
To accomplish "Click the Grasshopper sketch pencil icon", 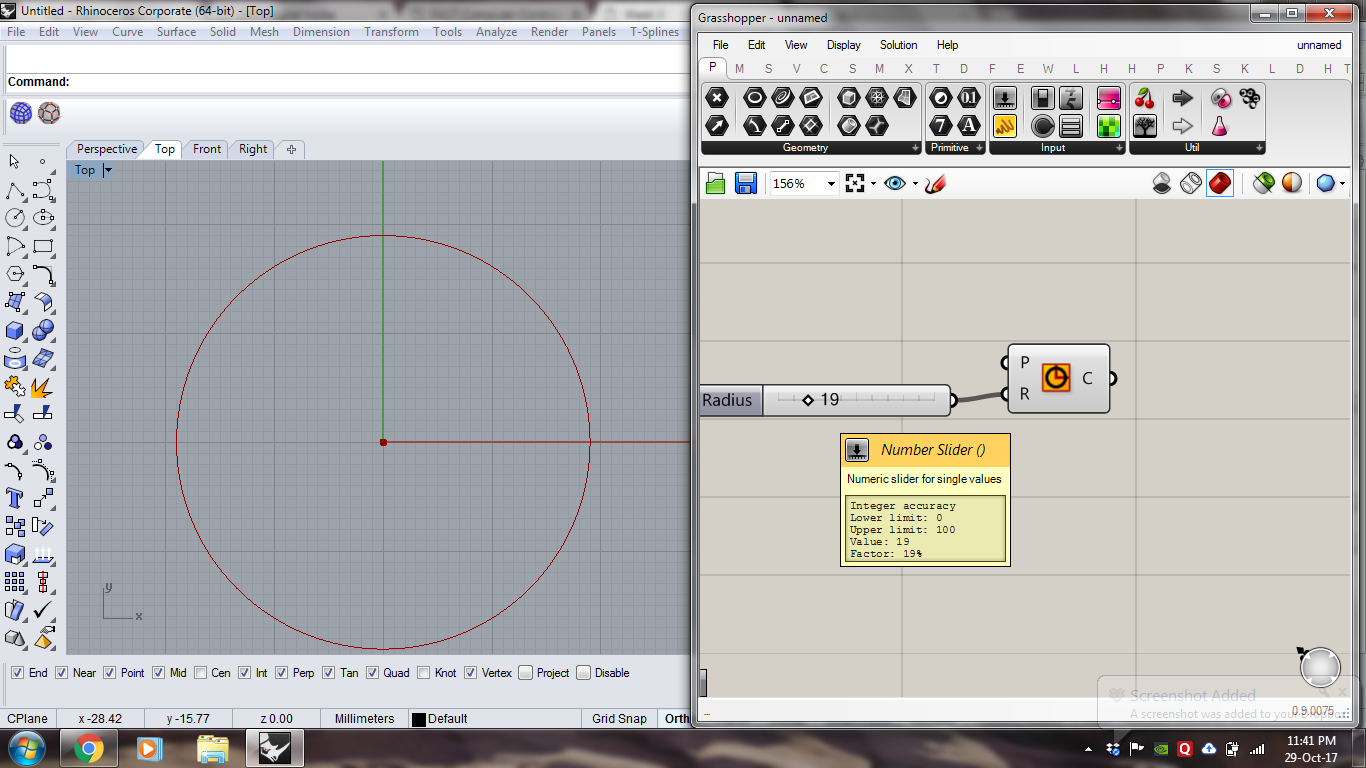I will tap(935, 184).
